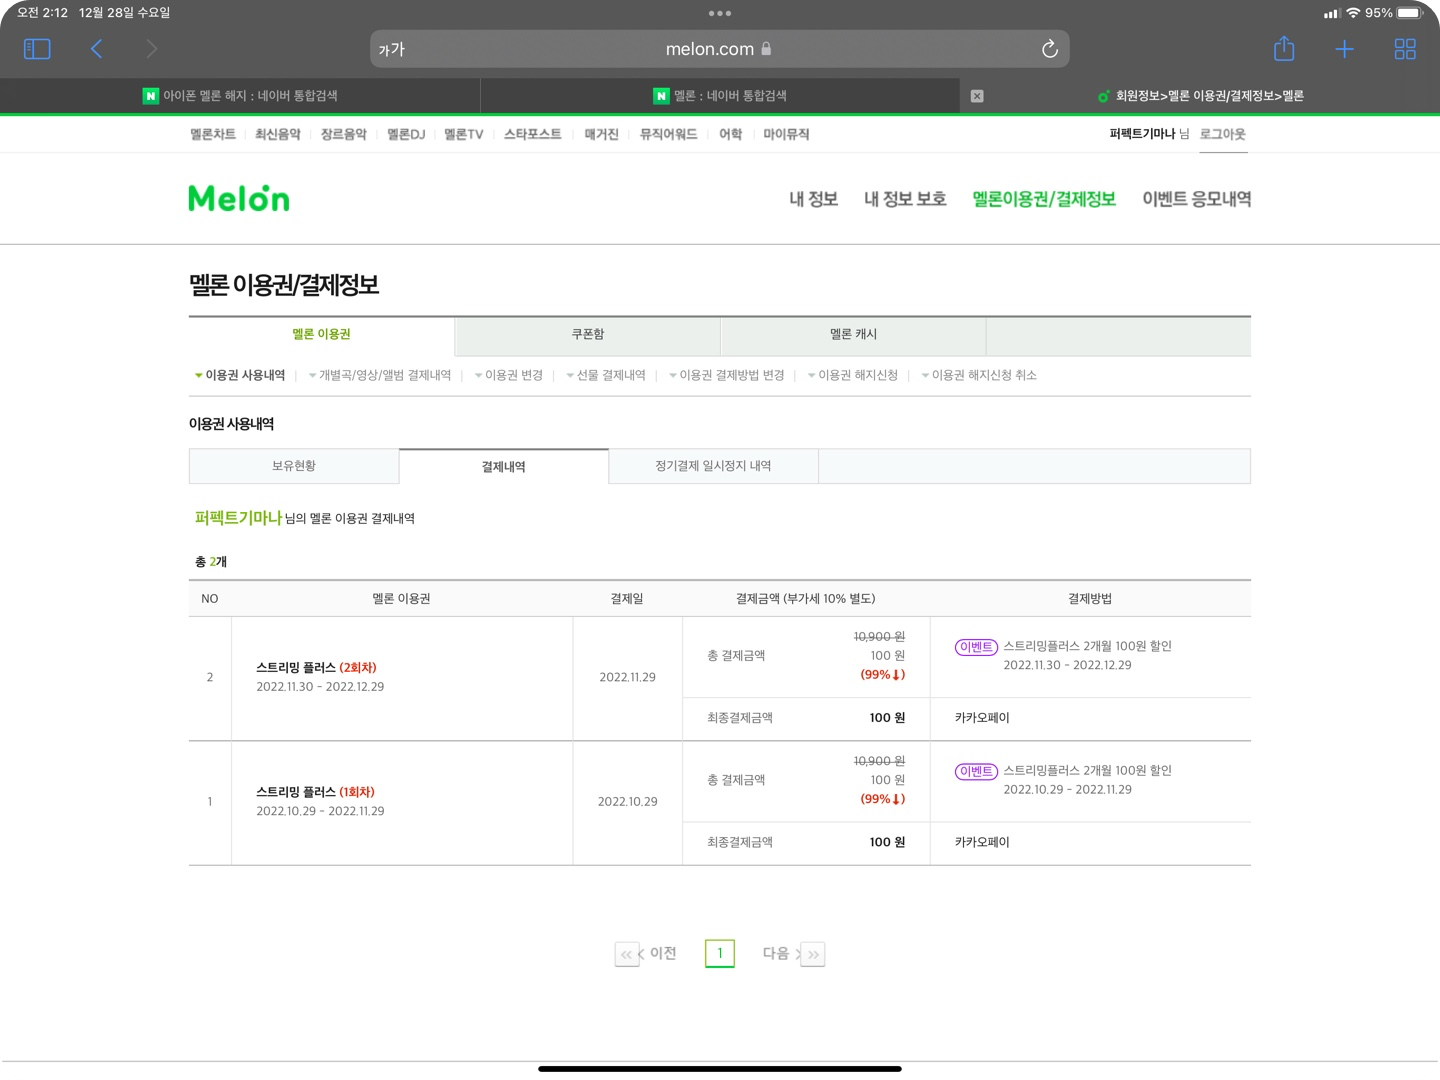Switch to the 결제내역 tab
Screen dimensions: 1440x1080
[503, 466]
